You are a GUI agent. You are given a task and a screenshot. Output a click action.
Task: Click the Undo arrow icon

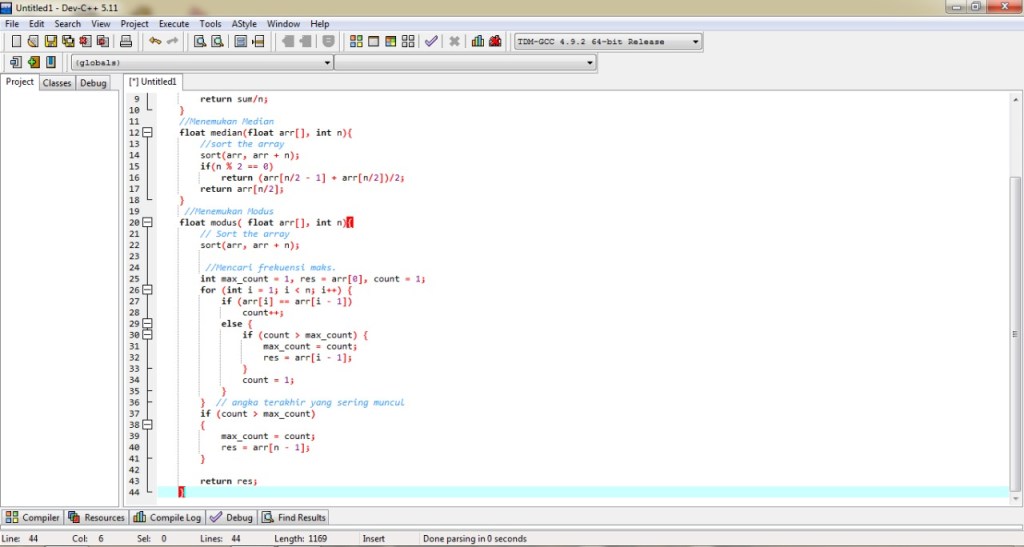[x=154, y=42]
